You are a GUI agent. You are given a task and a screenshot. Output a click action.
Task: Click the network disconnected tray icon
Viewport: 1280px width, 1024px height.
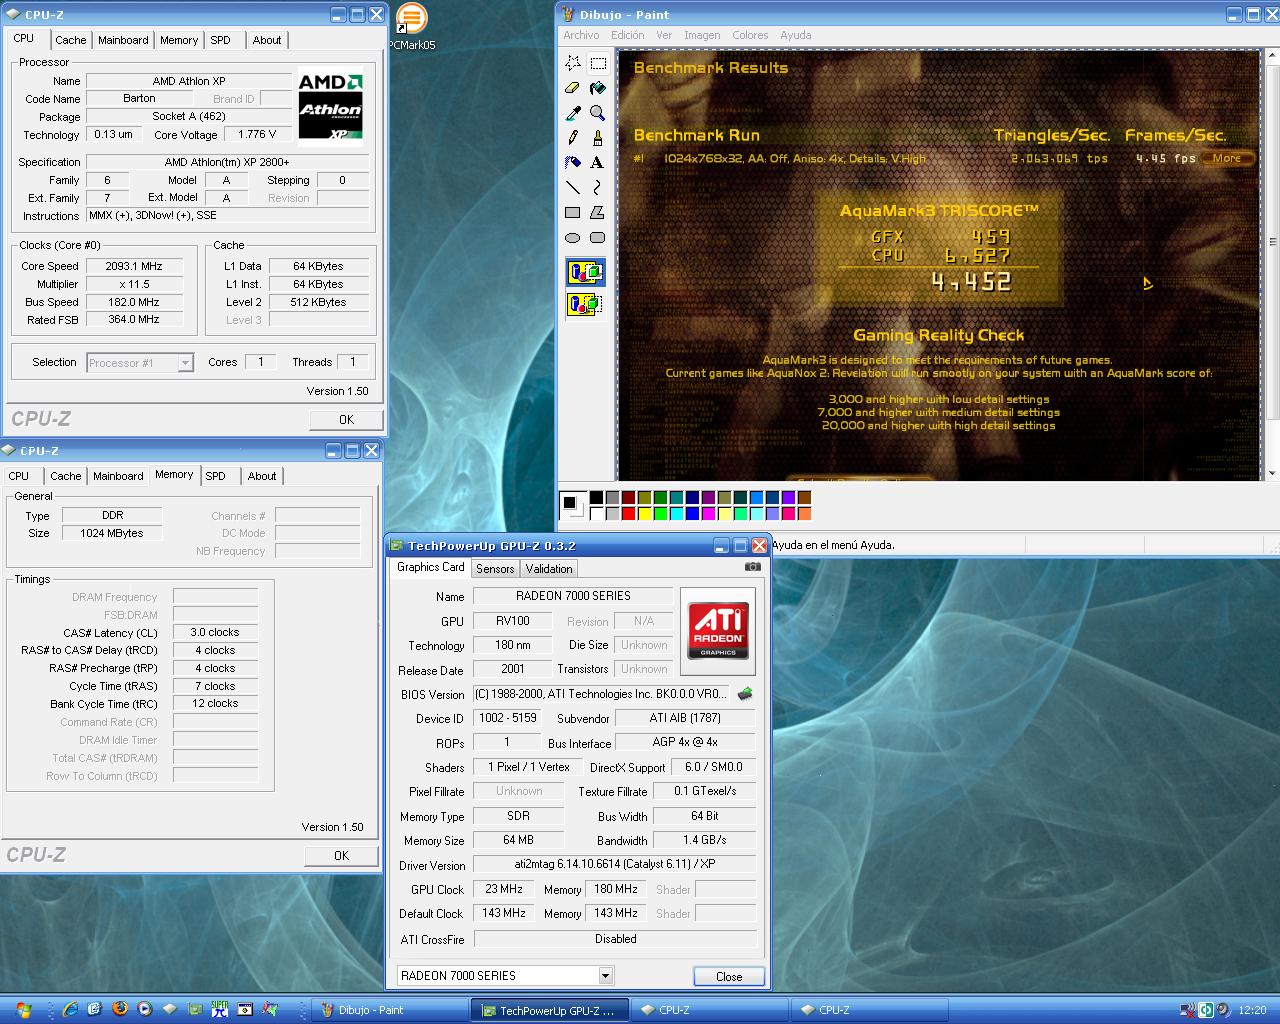[x=1188, y=1010]
